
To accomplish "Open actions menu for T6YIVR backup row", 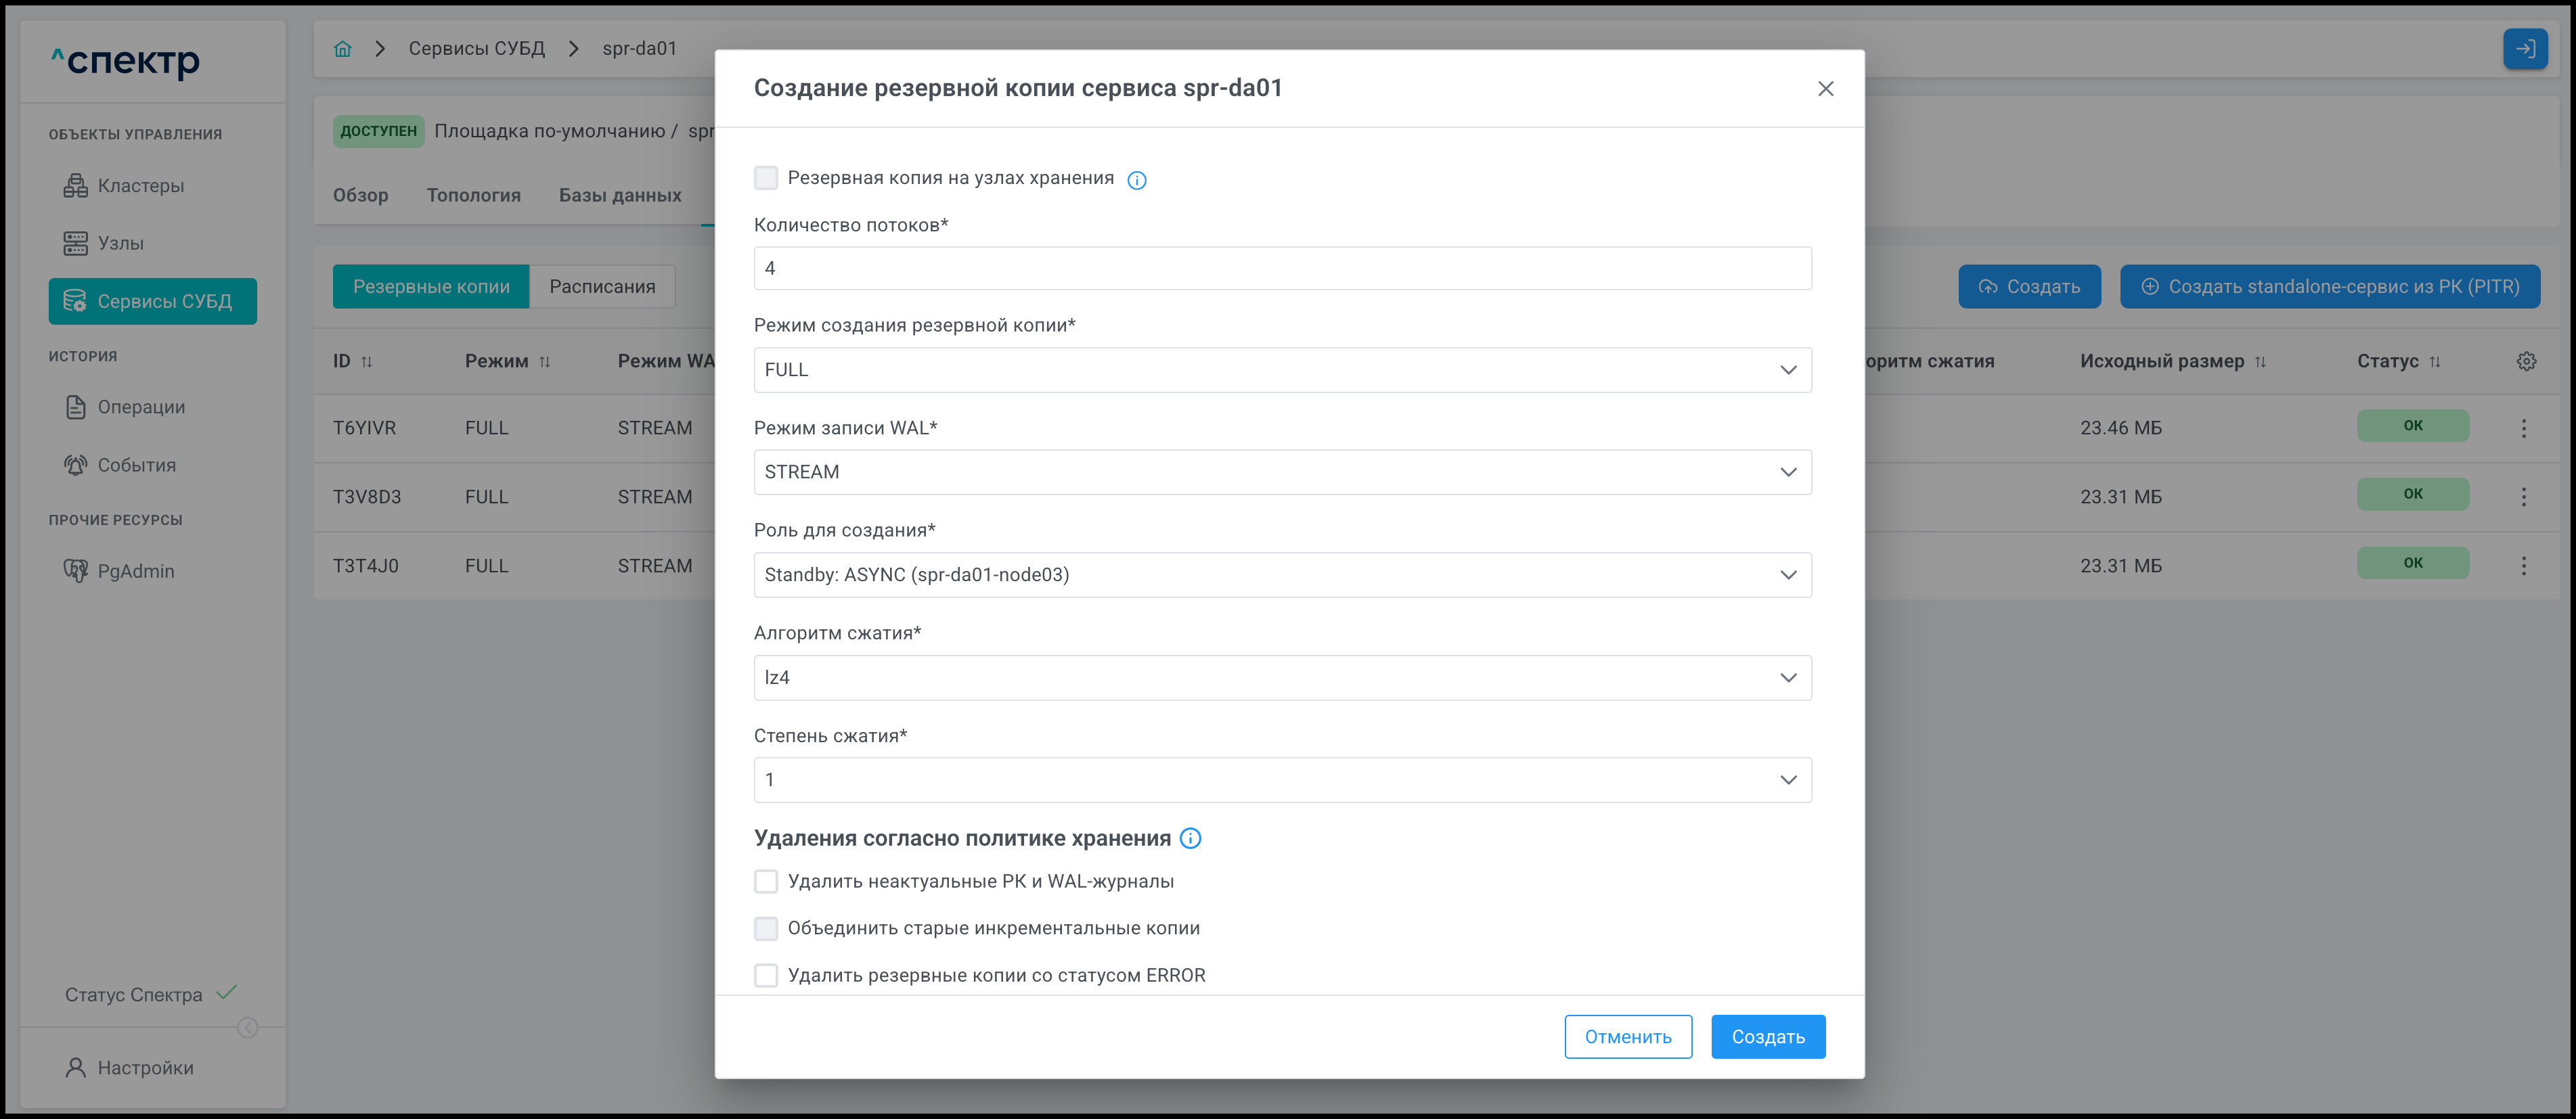I will [x=2523, y=428].
